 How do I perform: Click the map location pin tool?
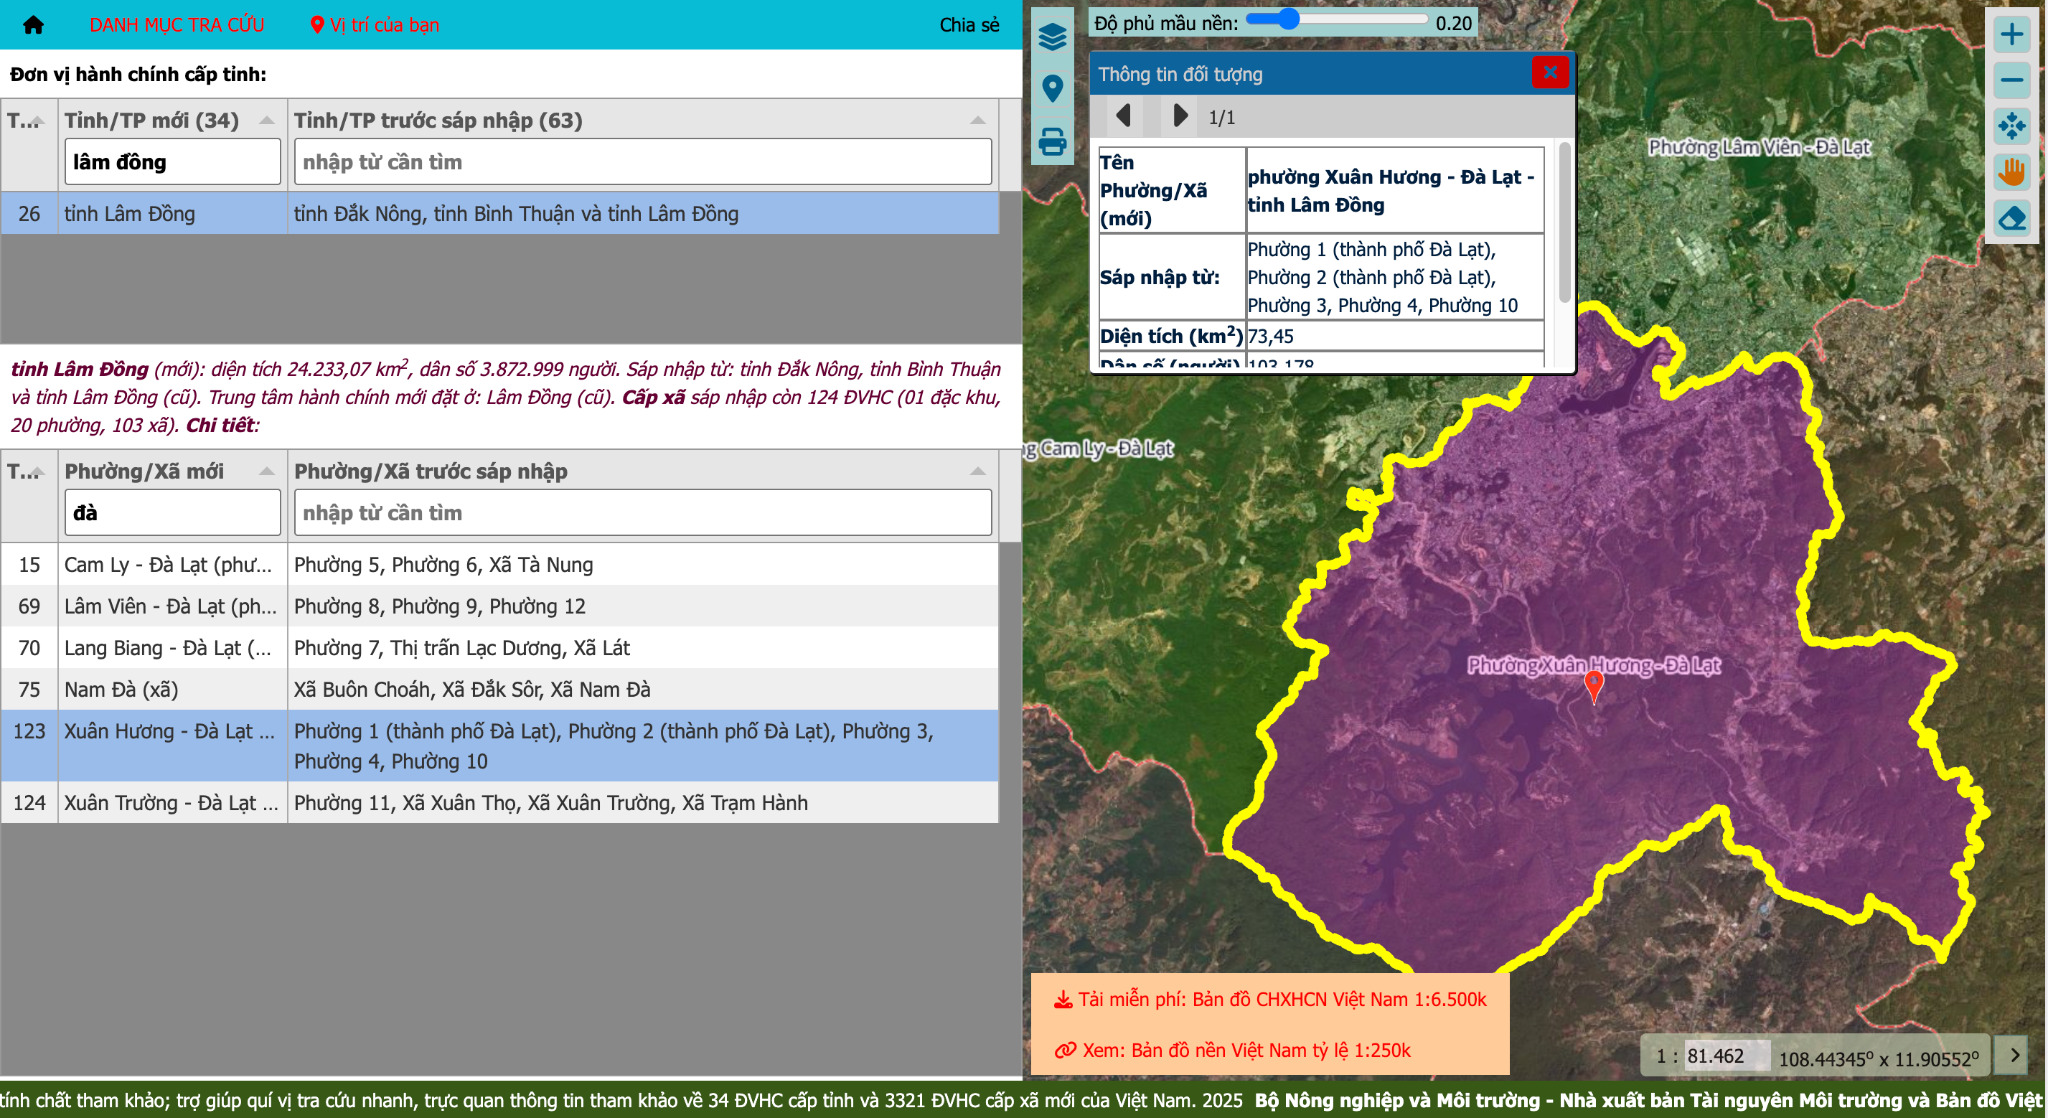[x=1052, y=89]
